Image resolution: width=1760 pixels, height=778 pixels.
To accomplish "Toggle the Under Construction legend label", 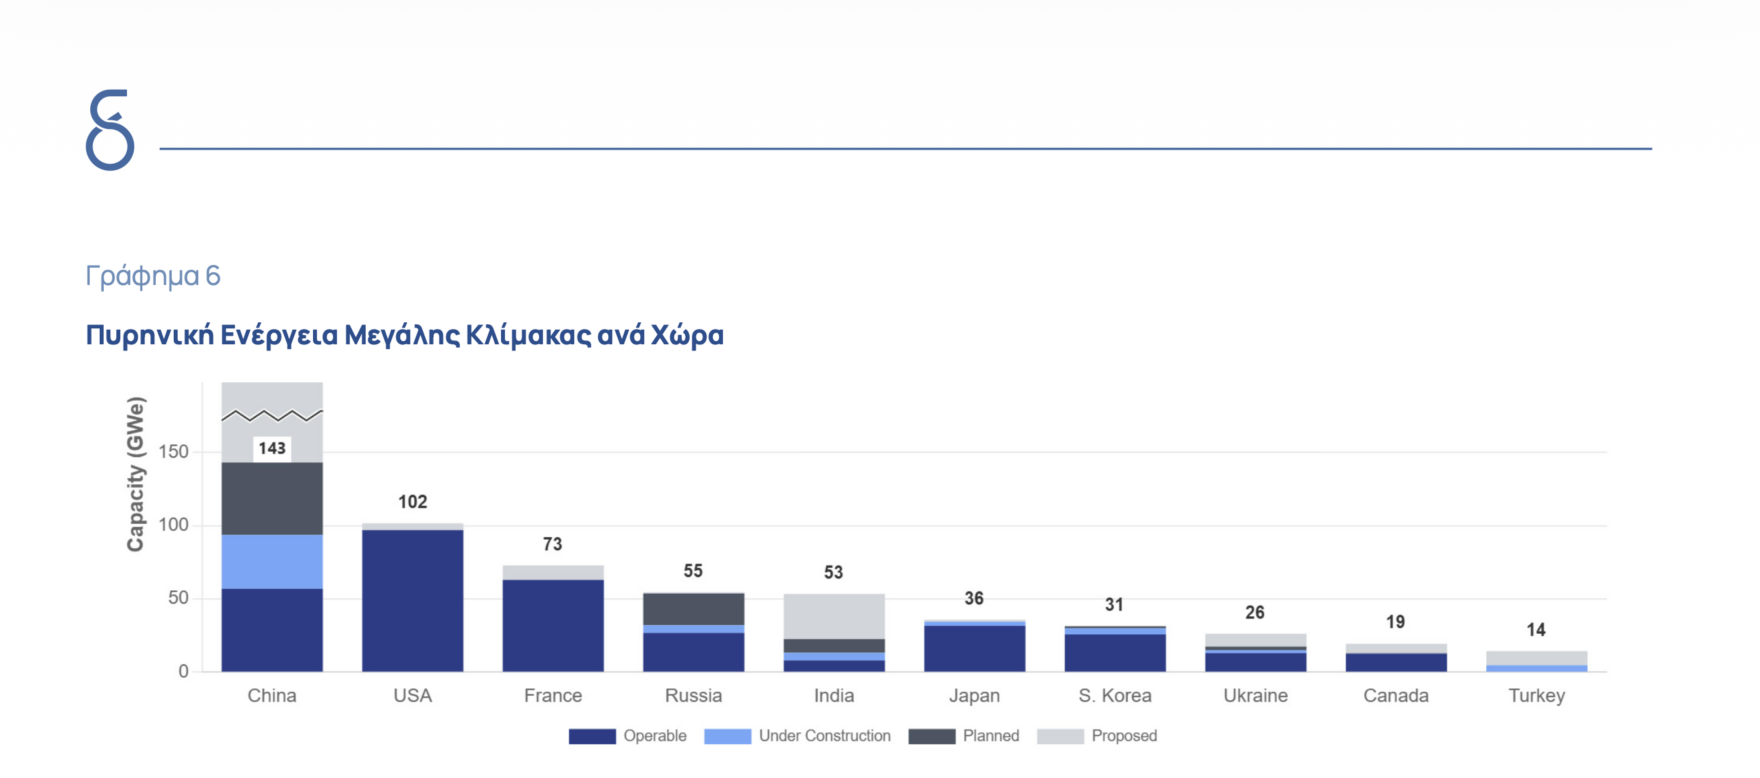I will 824,736.
